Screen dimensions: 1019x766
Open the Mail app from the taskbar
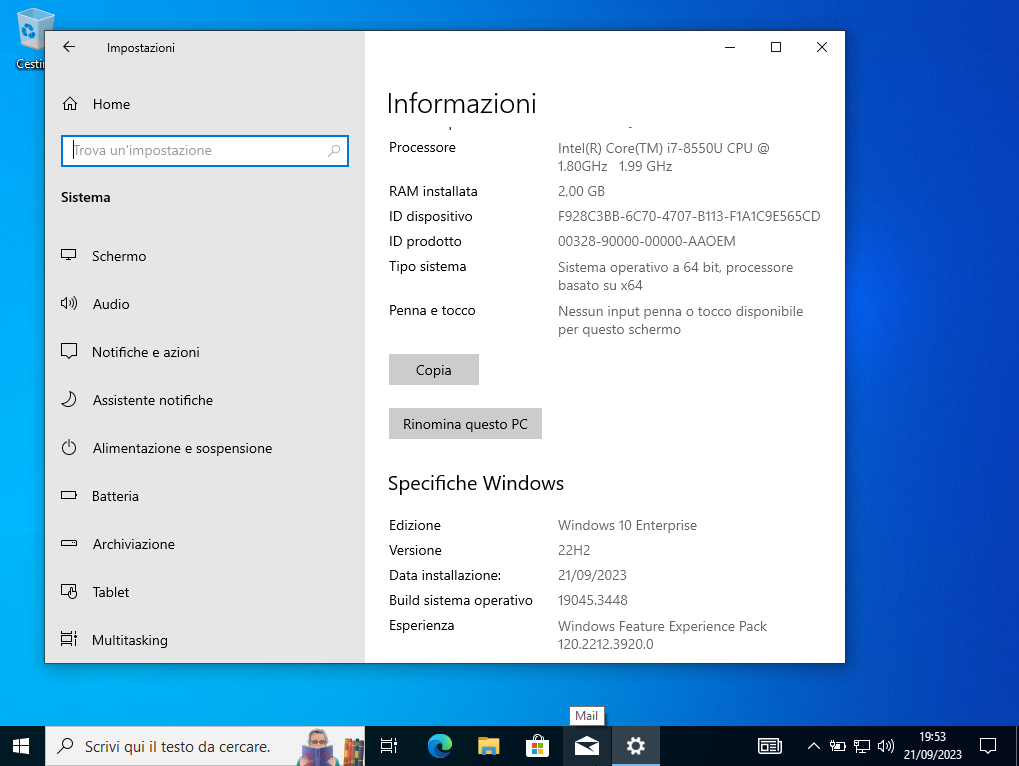click(x=587, y=747)
